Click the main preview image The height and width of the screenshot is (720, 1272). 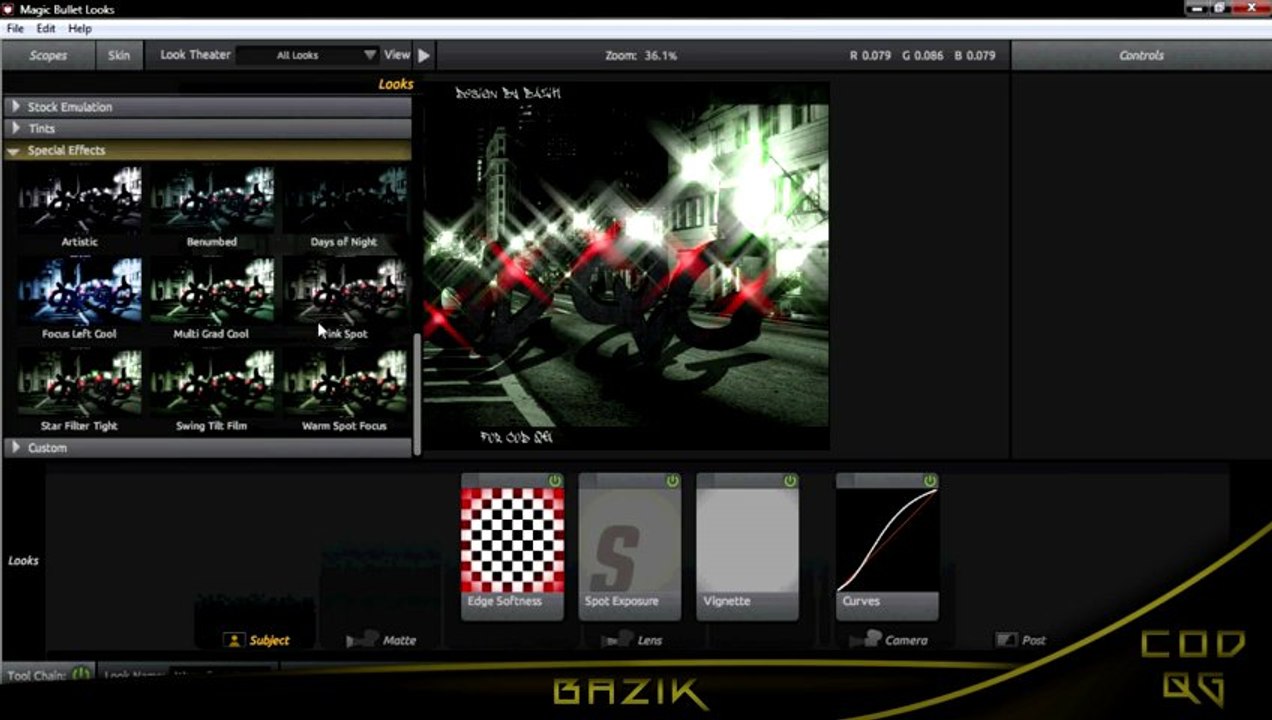point(627,266)
